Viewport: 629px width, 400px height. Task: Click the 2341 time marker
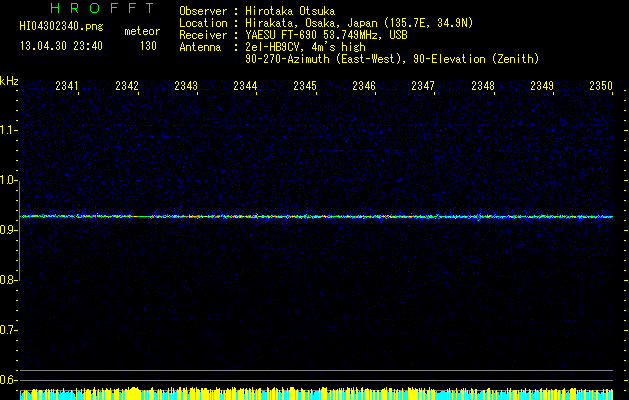(67, 86)
